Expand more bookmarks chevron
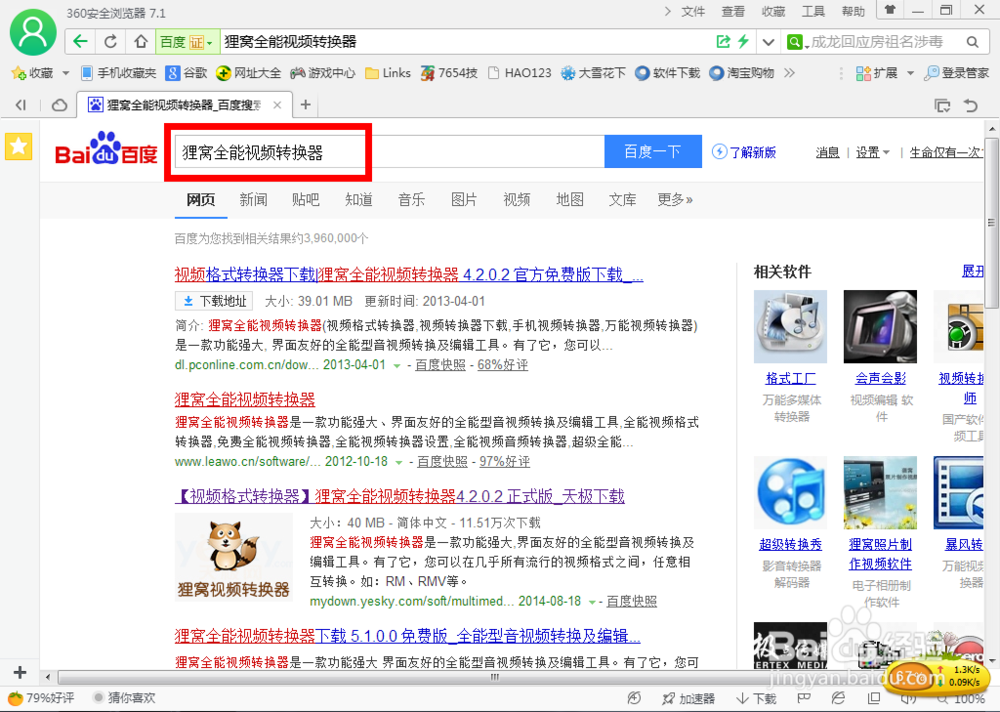The image size is (1000, 712). (790, 73)
